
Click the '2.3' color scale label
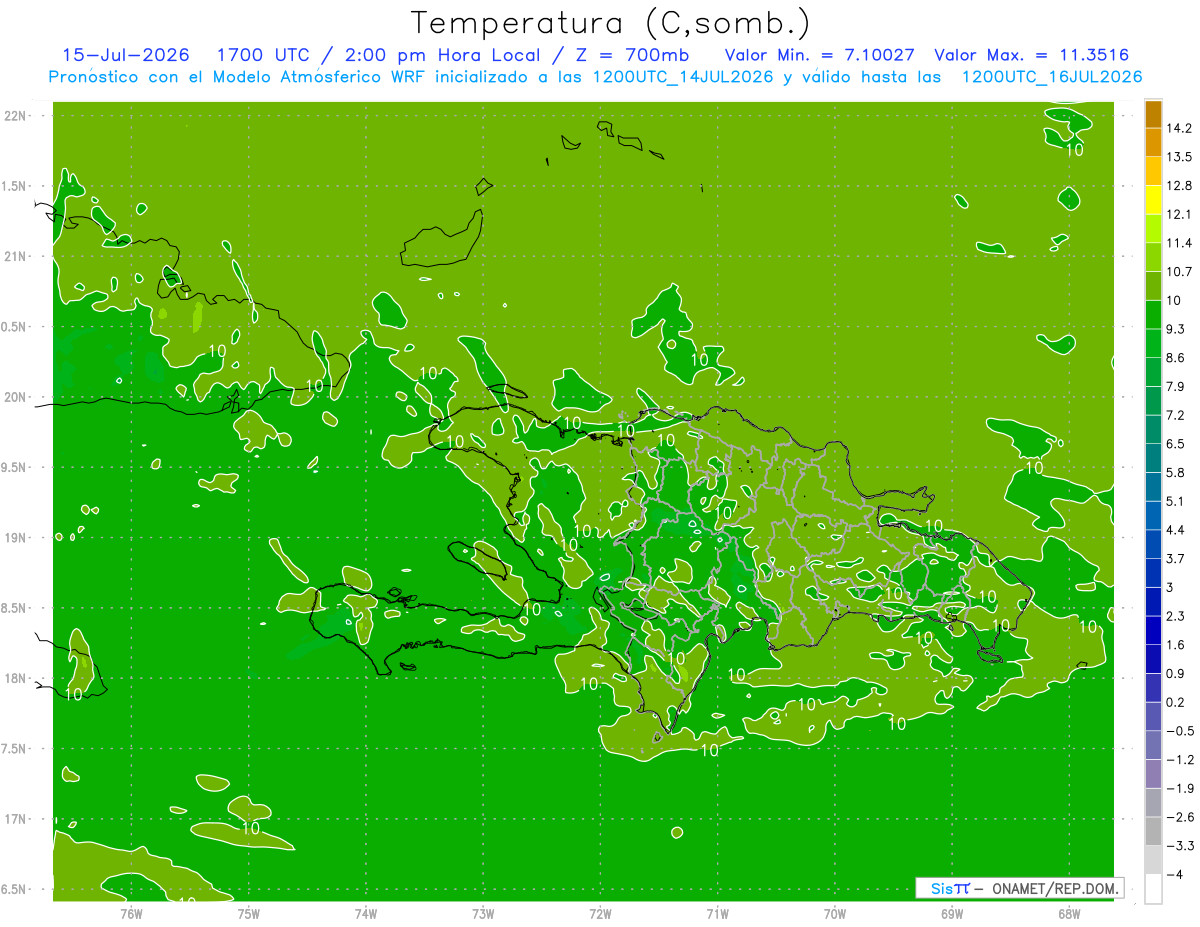tap(1176, 616)
